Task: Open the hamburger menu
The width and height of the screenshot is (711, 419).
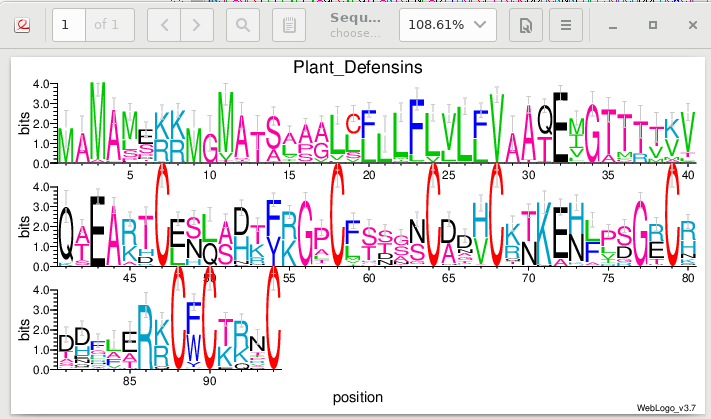Action: click(567, 24)
